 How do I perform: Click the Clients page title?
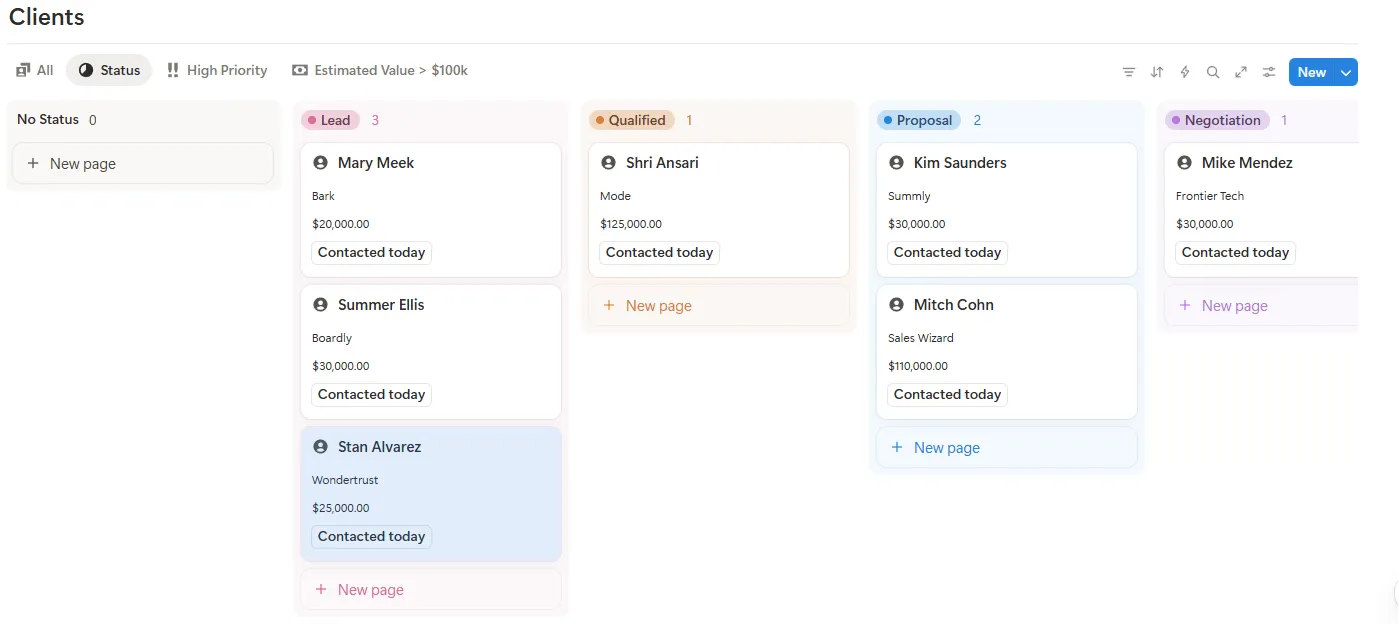pos(47,17)
